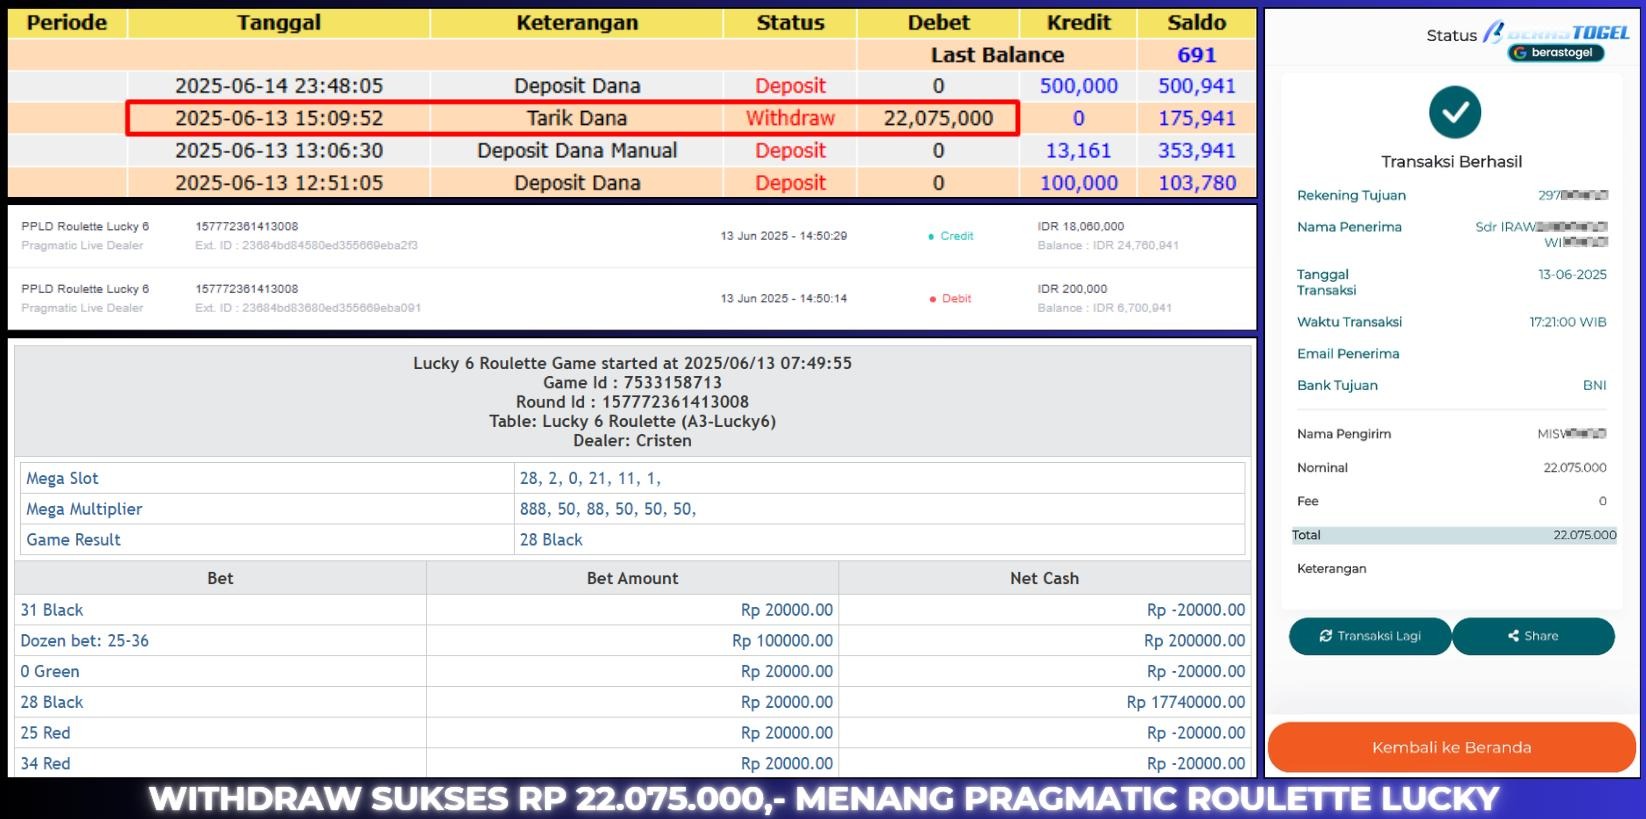Viewport: 1646px width, 819px height.
Task: Click the Rekening Tujuan label
Action: click(1351, 195)
